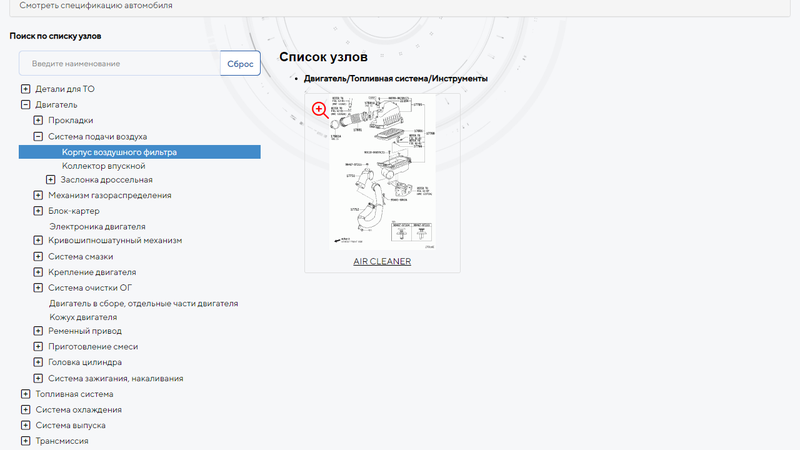Screen dimensions: 800x450
Task: Expand Кривошипношатунный механизм plus icon
Action: [38, 240]
